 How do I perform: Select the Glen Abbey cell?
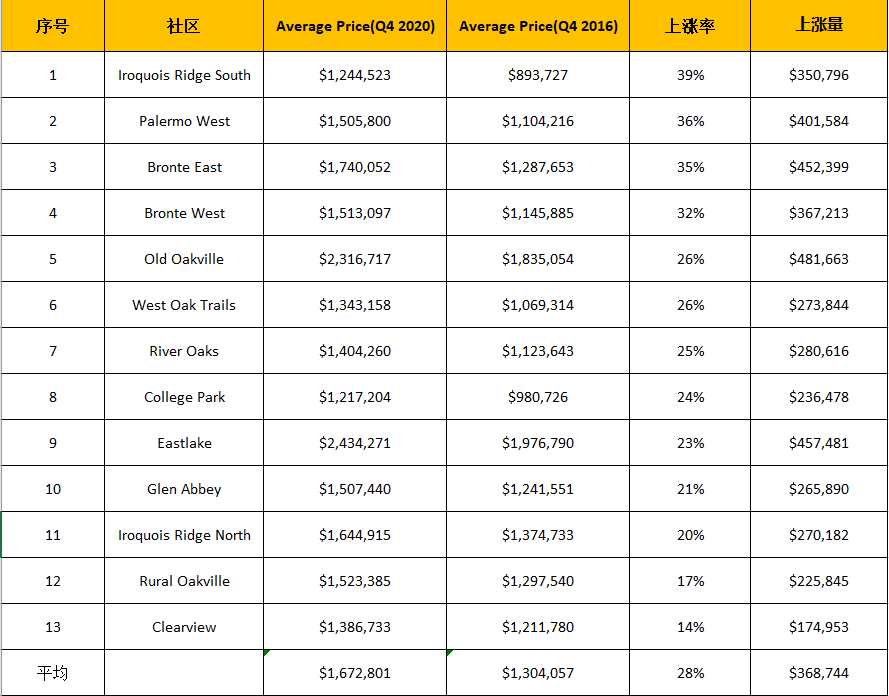[x=184, y=489]
